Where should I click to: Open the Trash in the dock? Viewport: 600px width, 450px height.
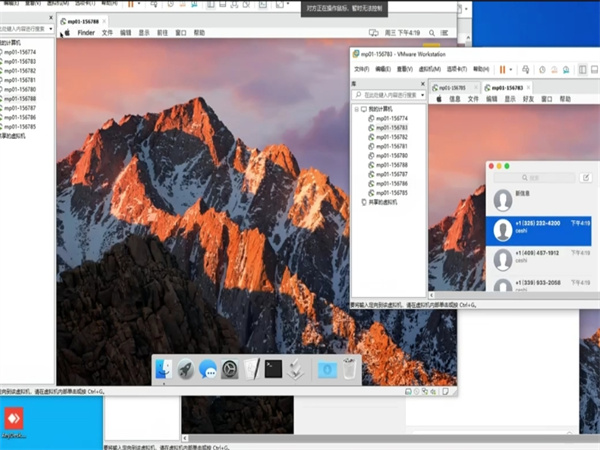[348, 369]
